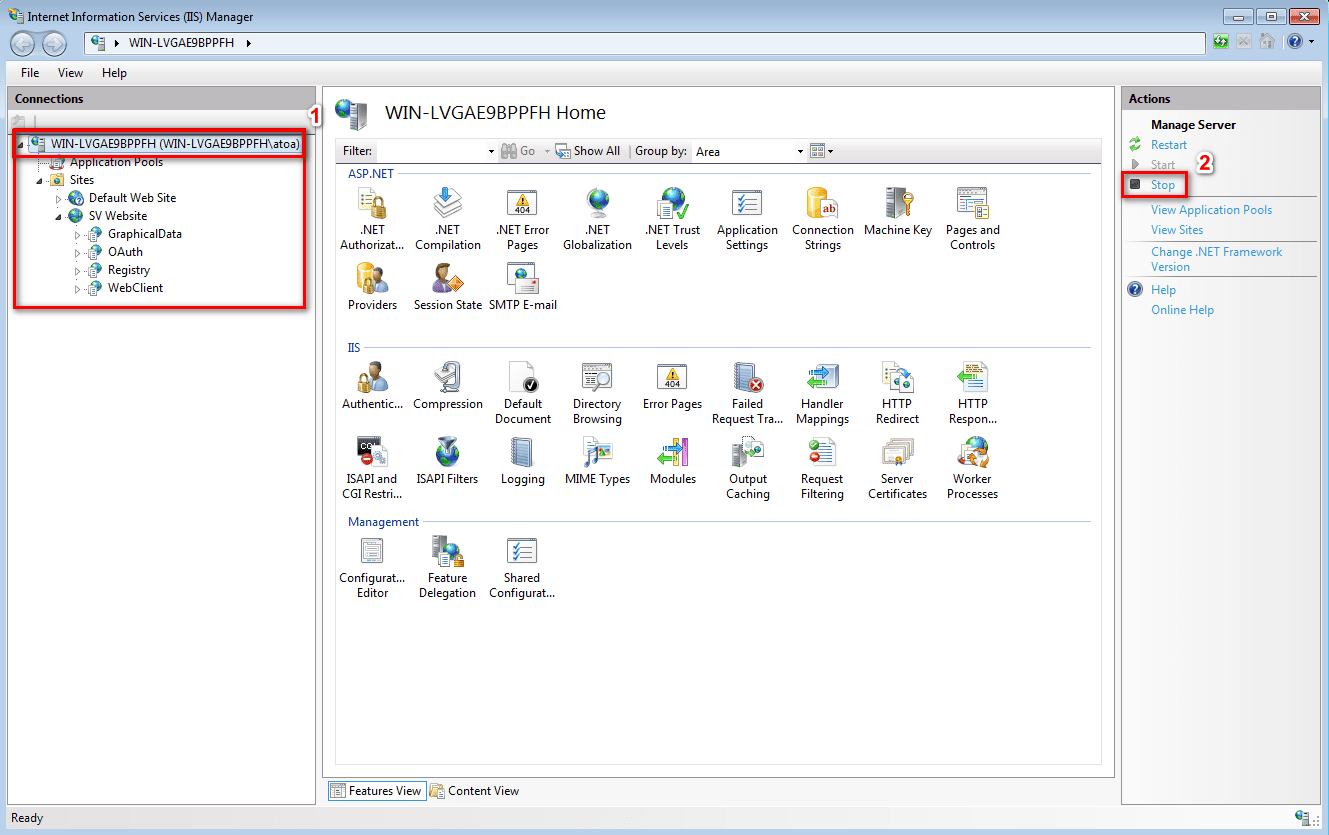Image resolution: width=1329 pixels, height=835 pixels.
Task: Open the Server Certificates feature icon
Action: (897, 455)
